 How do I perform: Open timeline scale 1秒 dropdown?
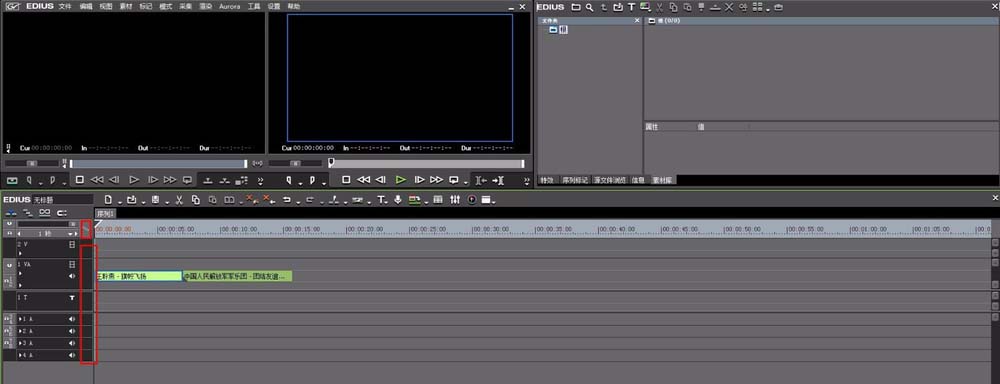70,233
